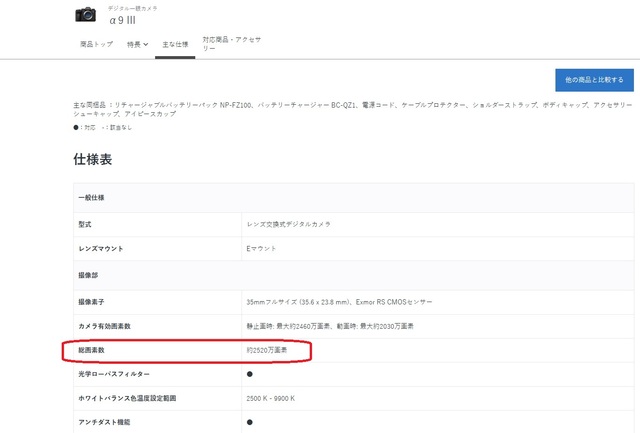Click the α9 III product title
The width and height of the screenshot is (640, 433).
coord(125,19)
